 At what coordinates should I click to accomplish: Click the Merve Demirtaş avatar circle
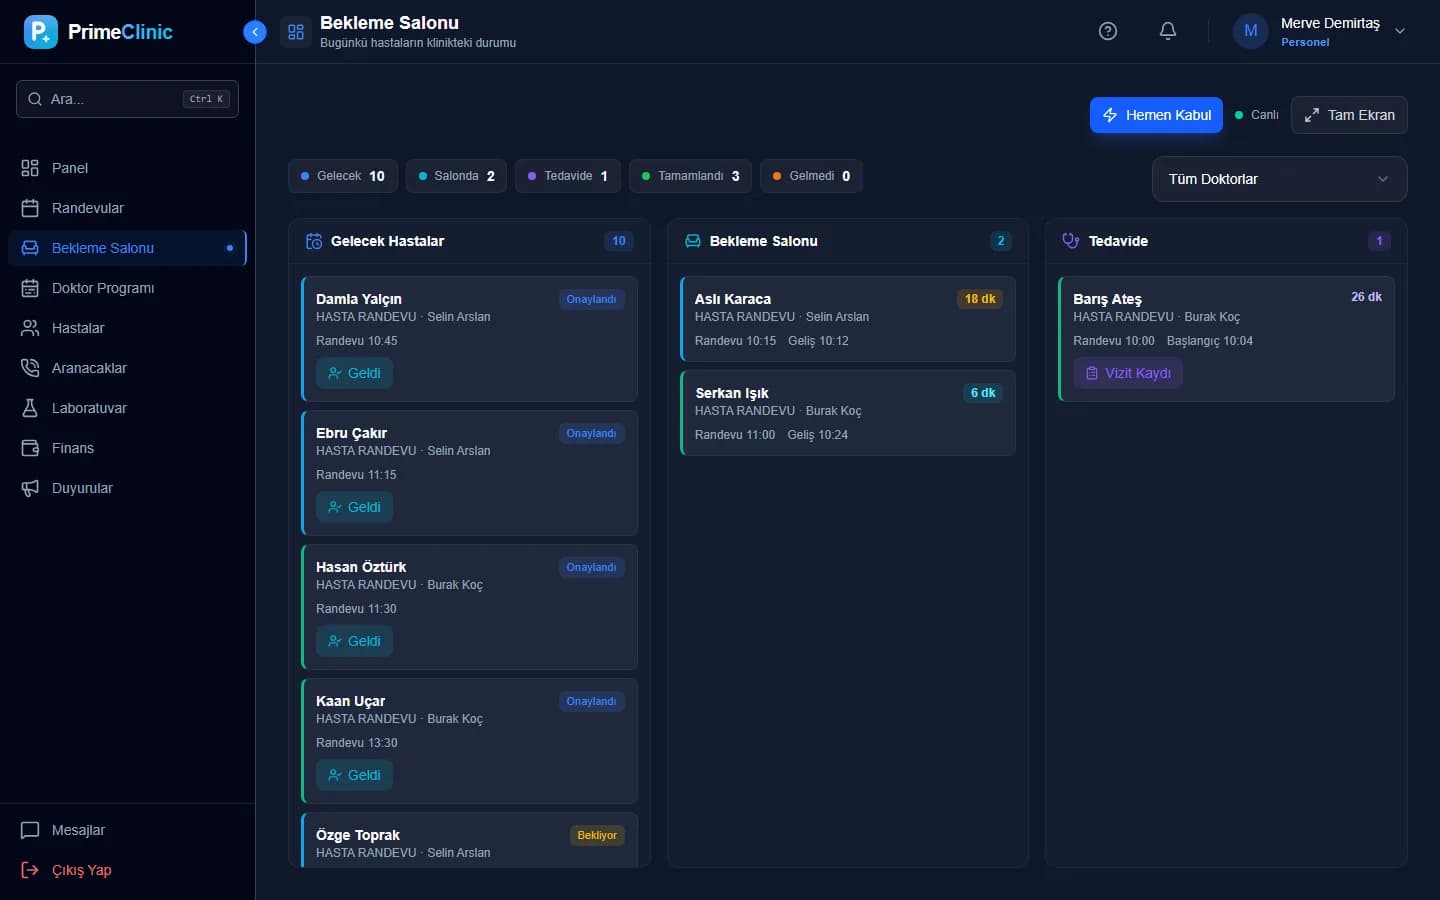(1250, 31)
